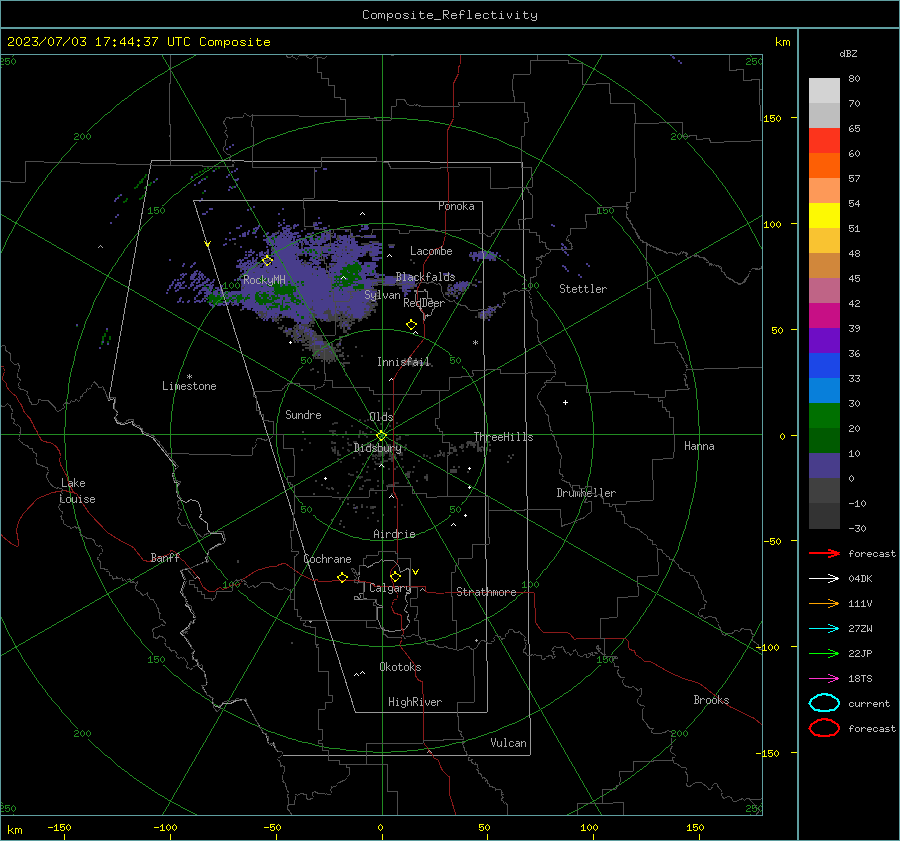Select the white 04DK arrow symbol
900x841 pixels.
[x=824, y=578]
